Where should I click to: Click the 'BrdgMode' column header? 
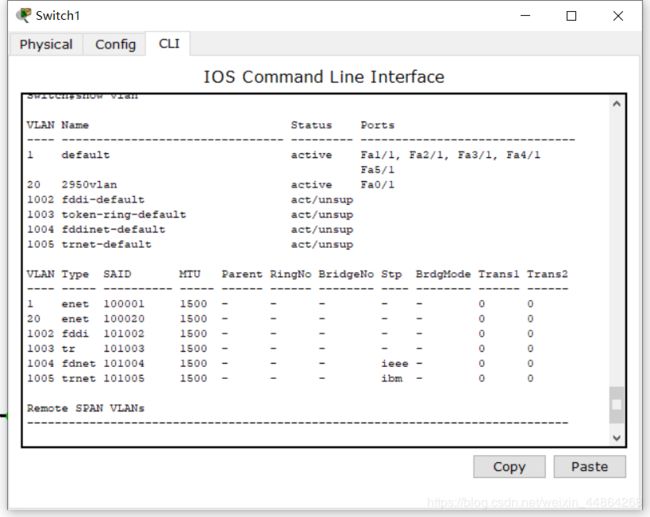click(443, 274)
